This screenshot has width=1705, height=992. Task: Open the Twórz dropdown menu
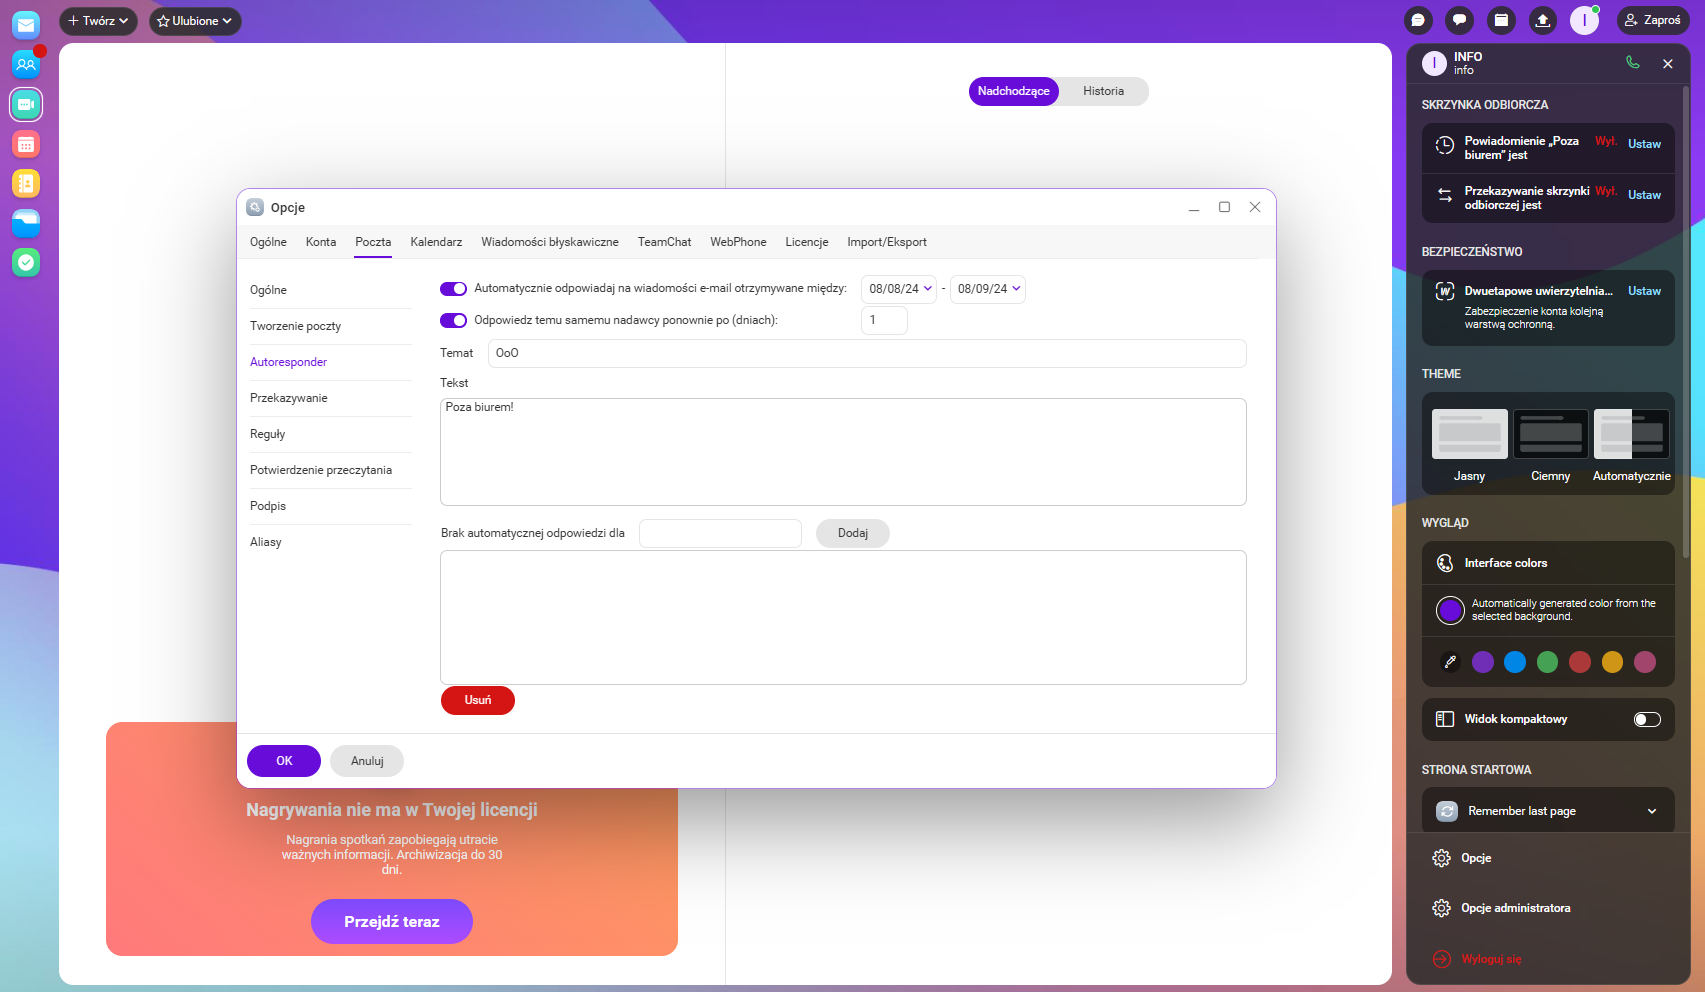click(98, 21)
